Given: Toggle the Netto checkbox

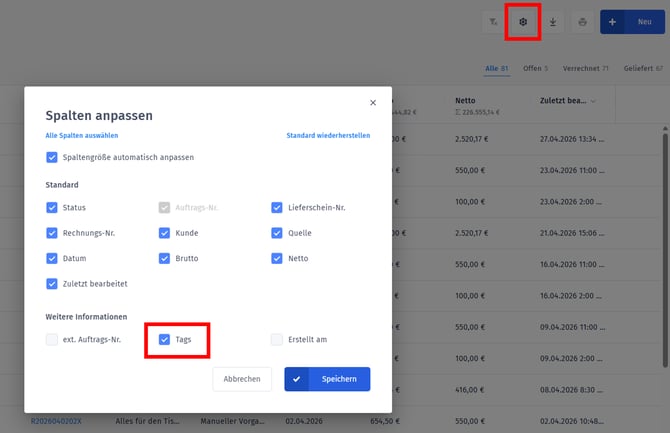Looking at the screenshot, I should (x=277, y=258).
